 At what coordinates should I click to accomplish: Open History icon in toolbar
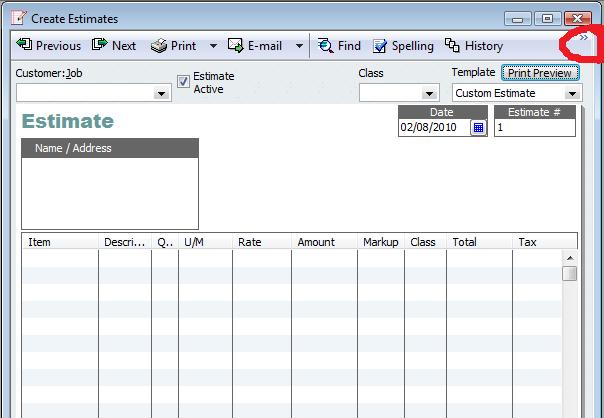452,45
